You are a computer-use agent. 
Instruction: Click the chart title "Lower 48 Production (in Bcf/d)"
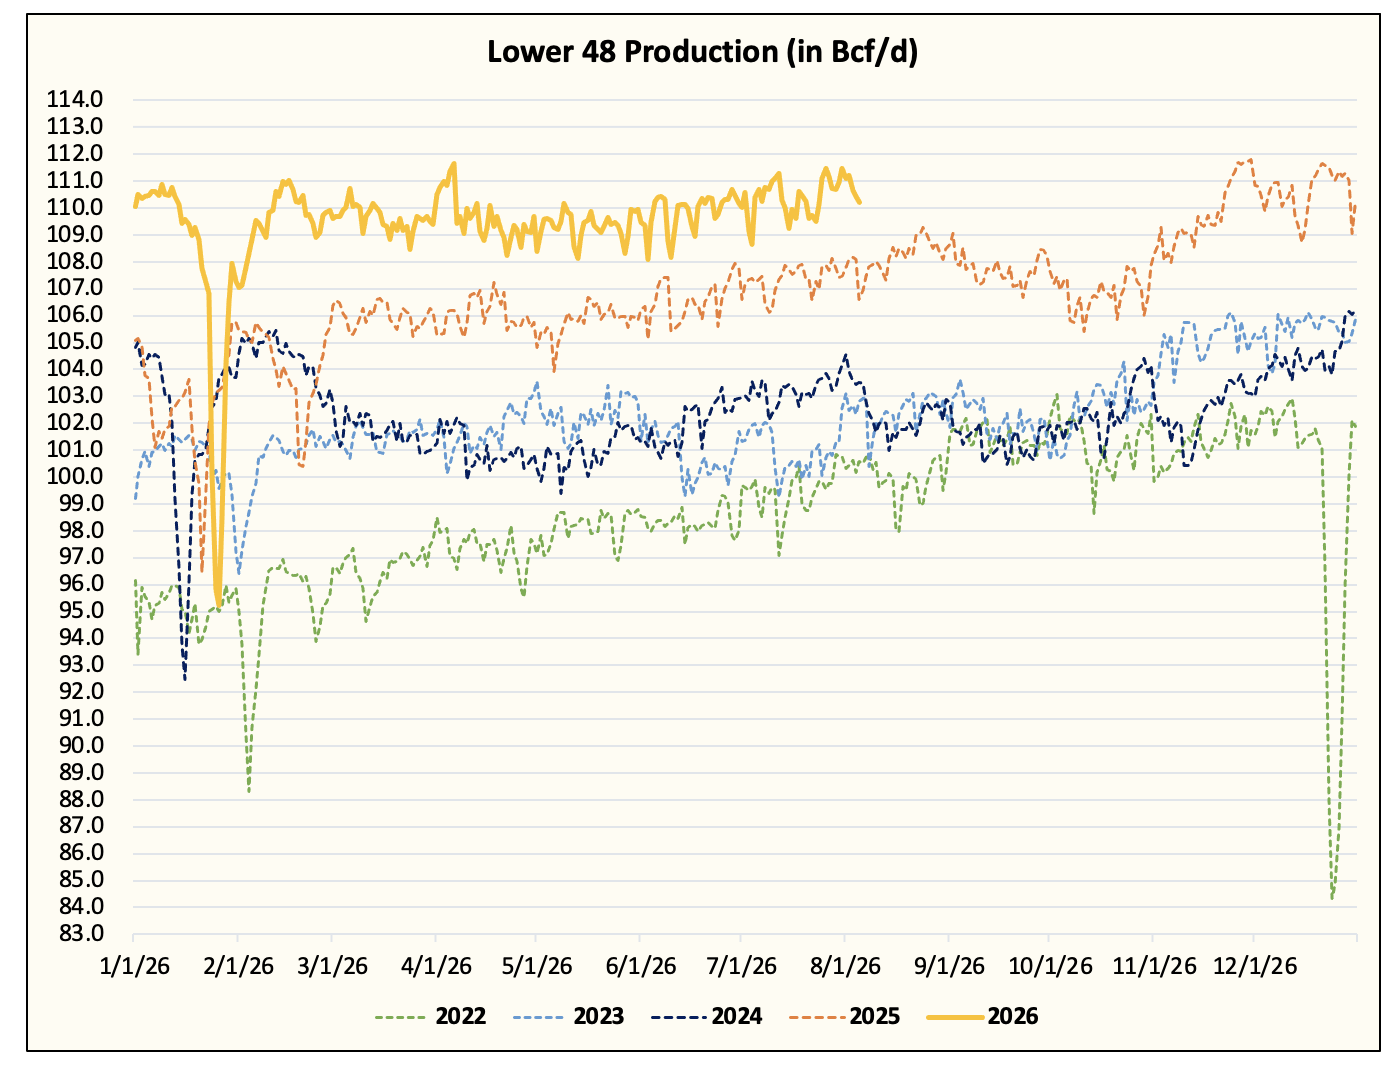[702, 52]
